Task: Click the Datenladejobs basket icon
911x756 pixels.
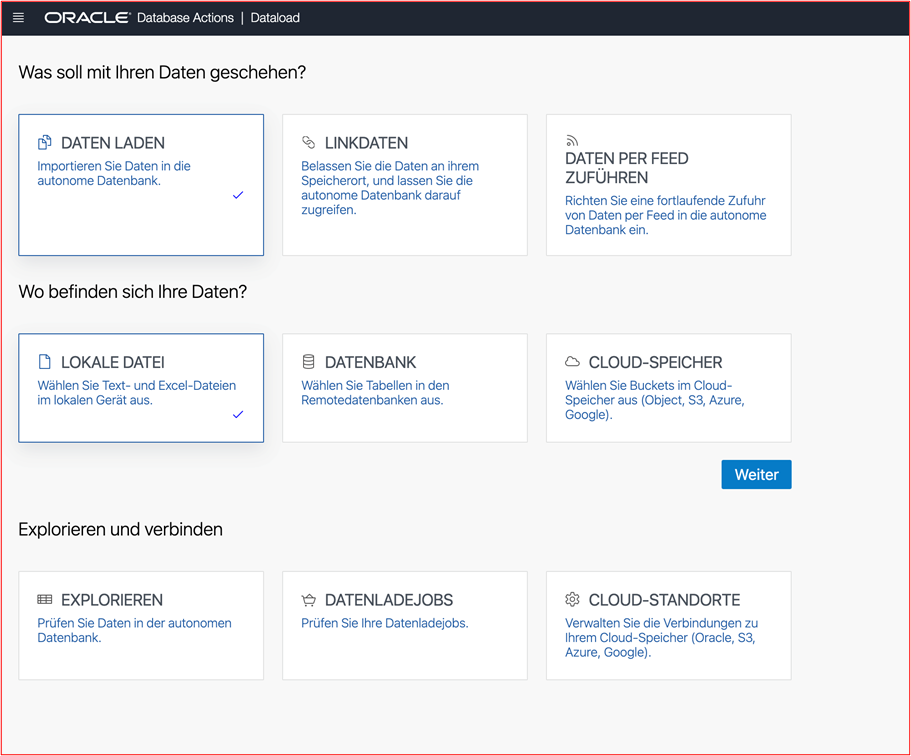Action: 309,600
